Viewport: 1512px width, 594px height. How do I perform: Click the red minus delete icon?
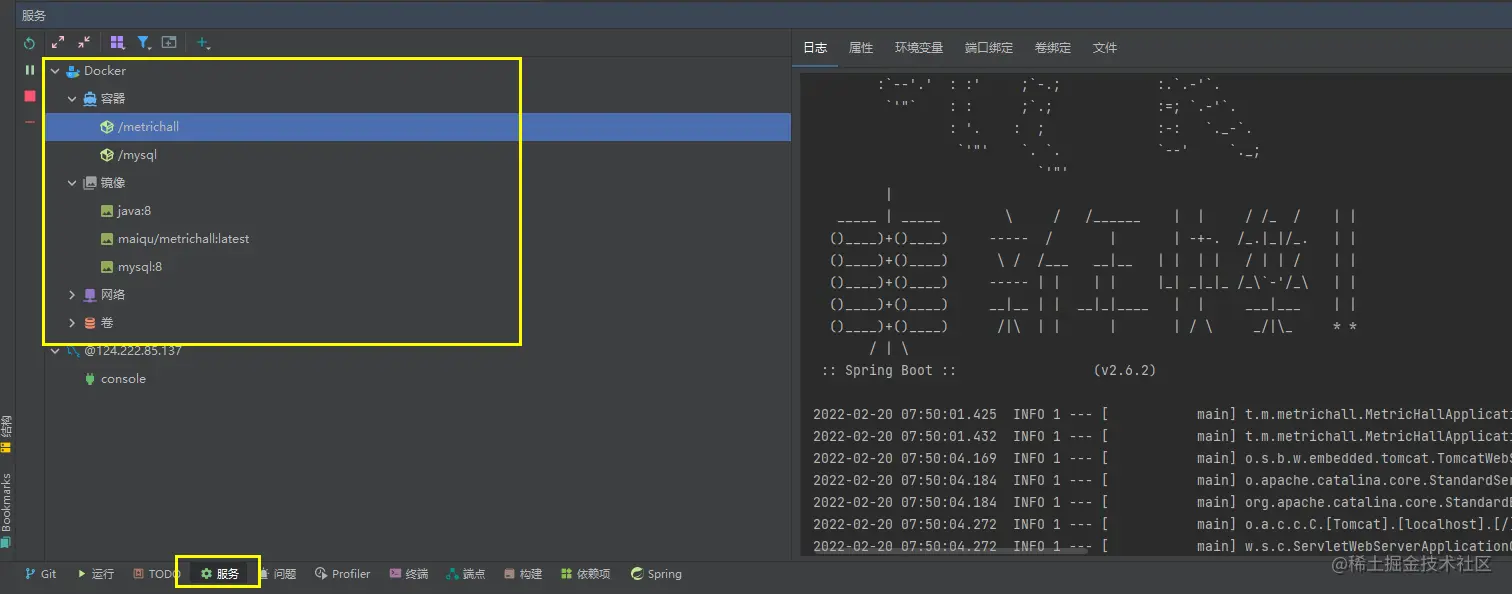[x=30, y=122]
